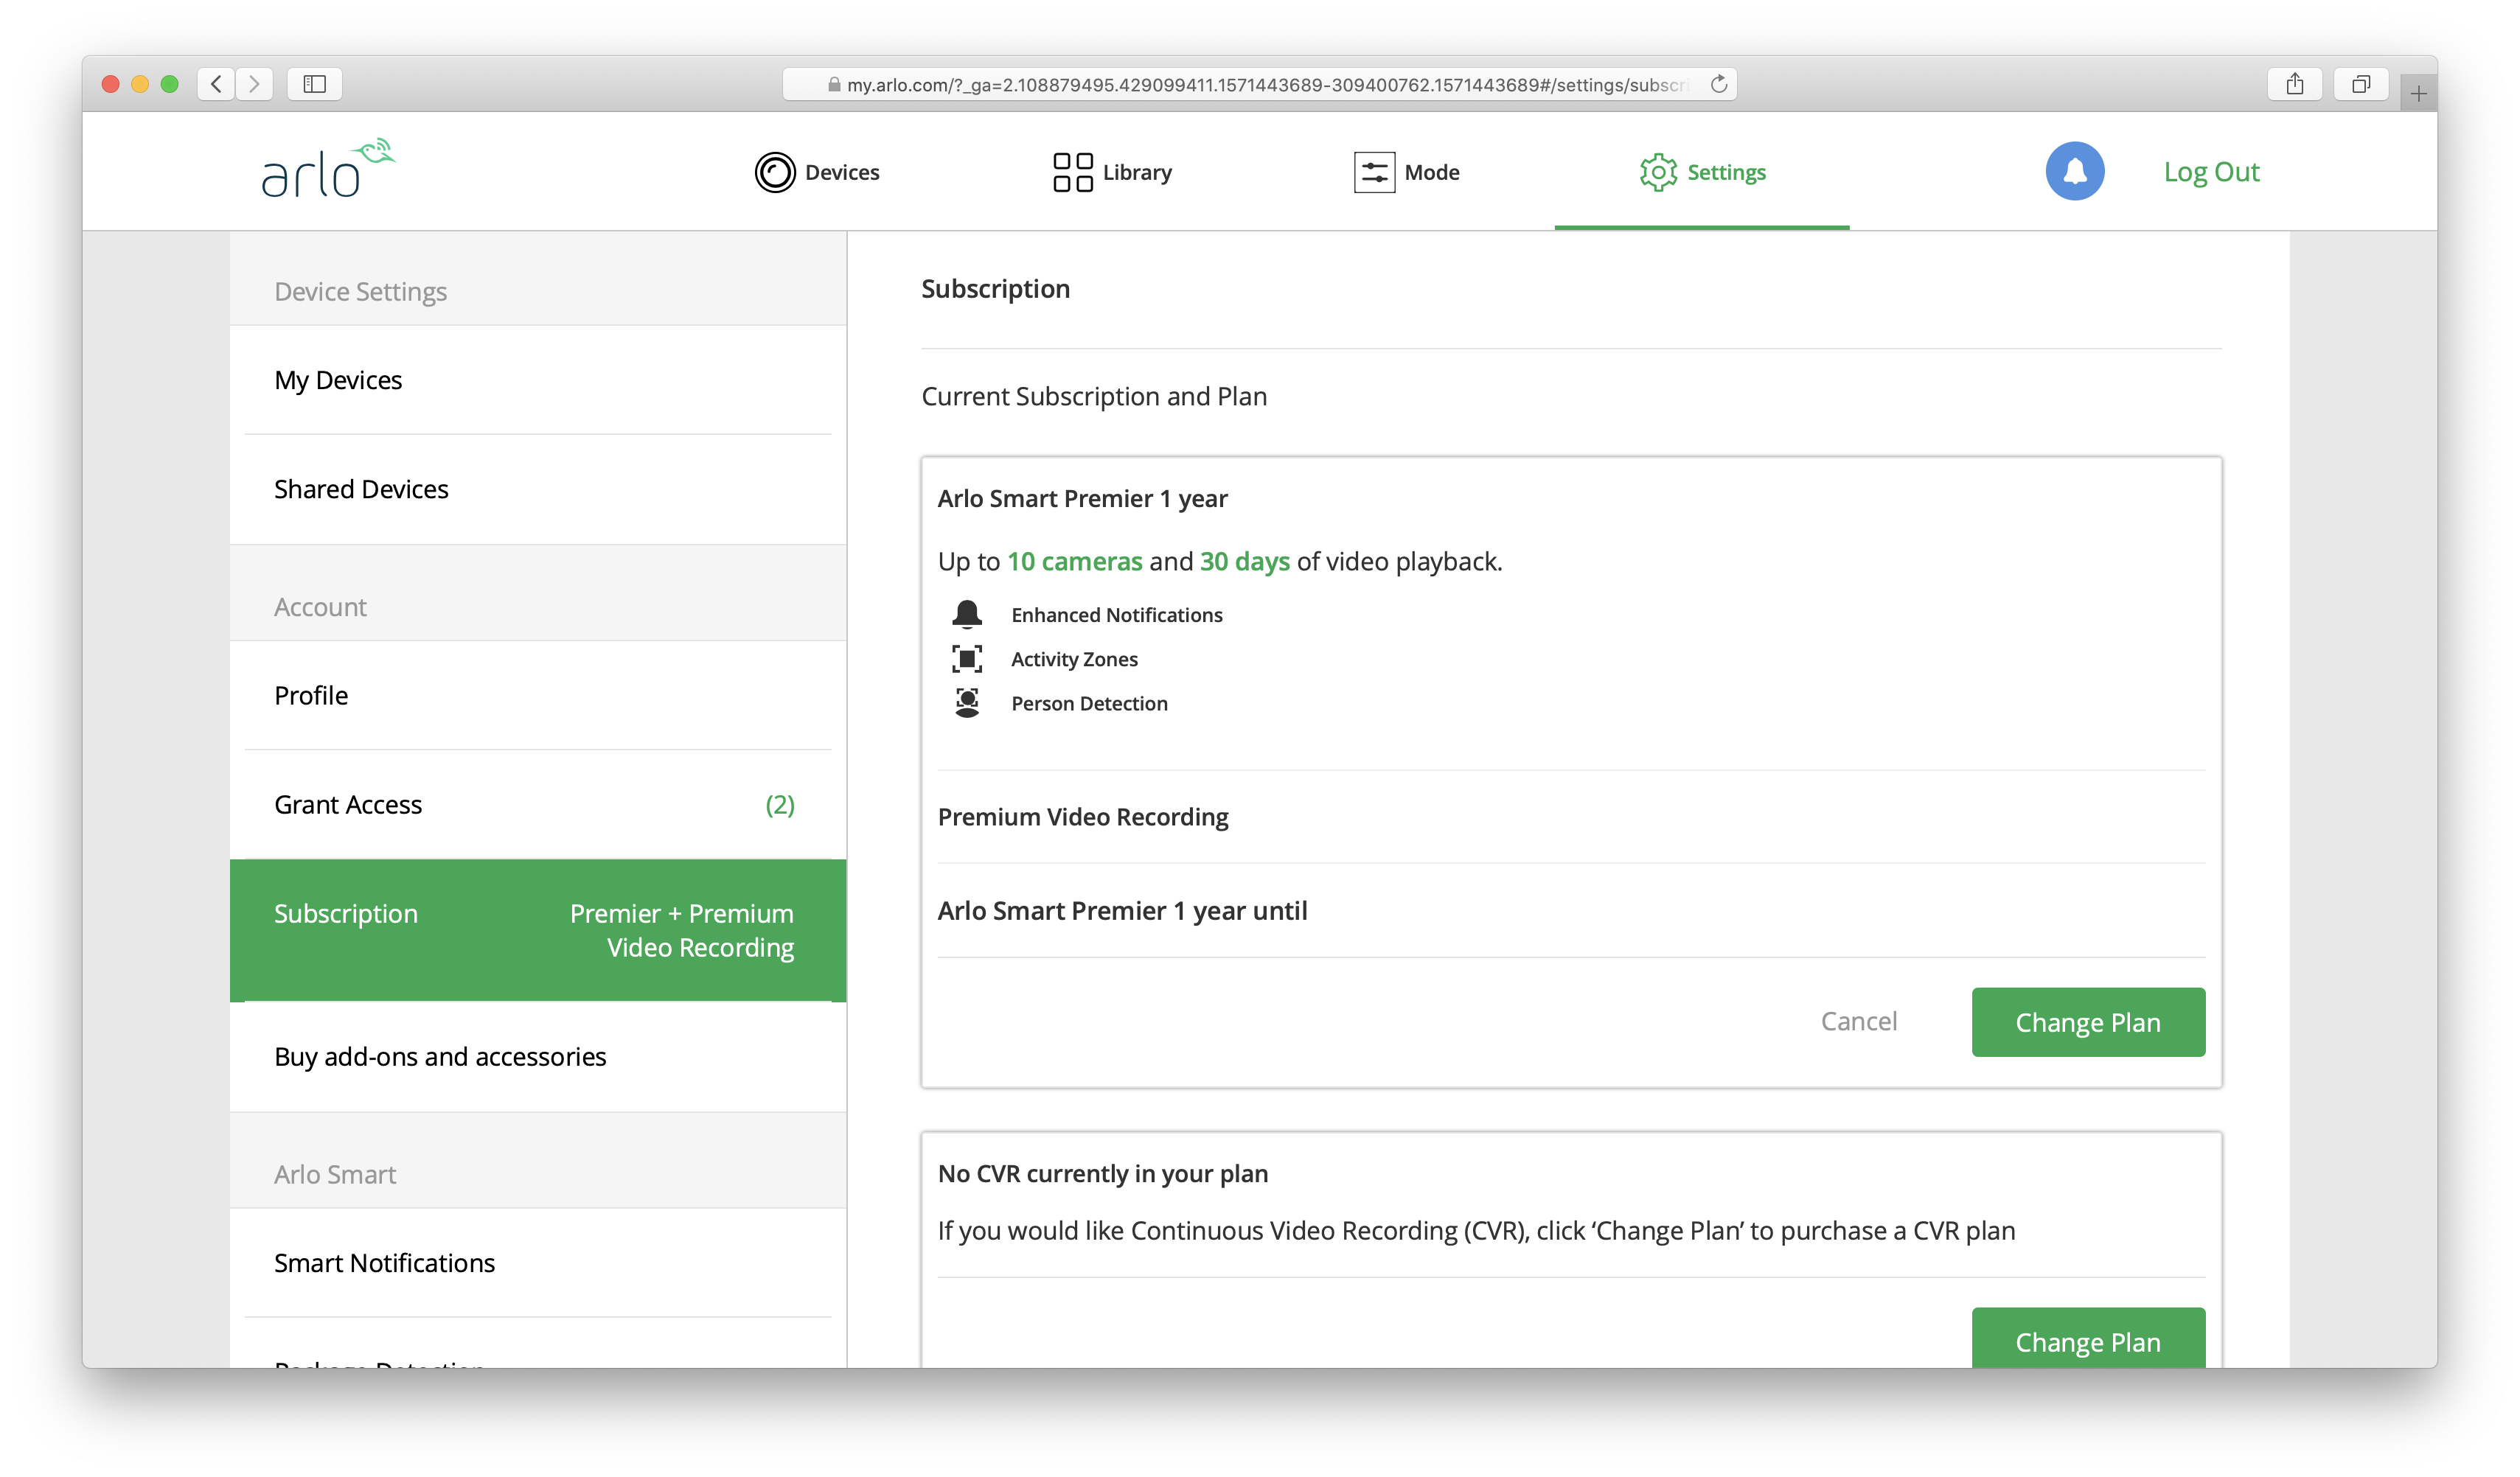
Task: Open the notifications bell icon
Action: click(x=2074, y=171)
